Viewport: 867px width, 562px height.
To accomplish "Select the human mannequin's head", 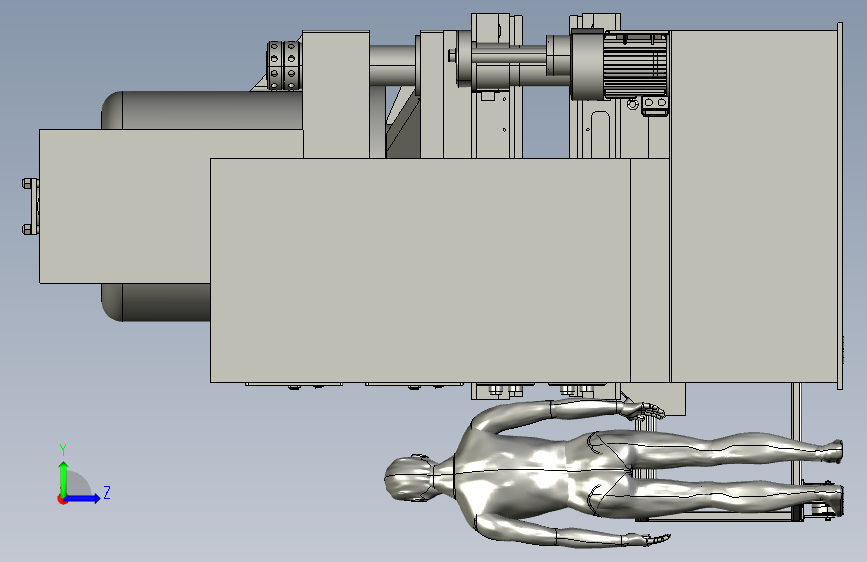I will click(x=409, y=478).
